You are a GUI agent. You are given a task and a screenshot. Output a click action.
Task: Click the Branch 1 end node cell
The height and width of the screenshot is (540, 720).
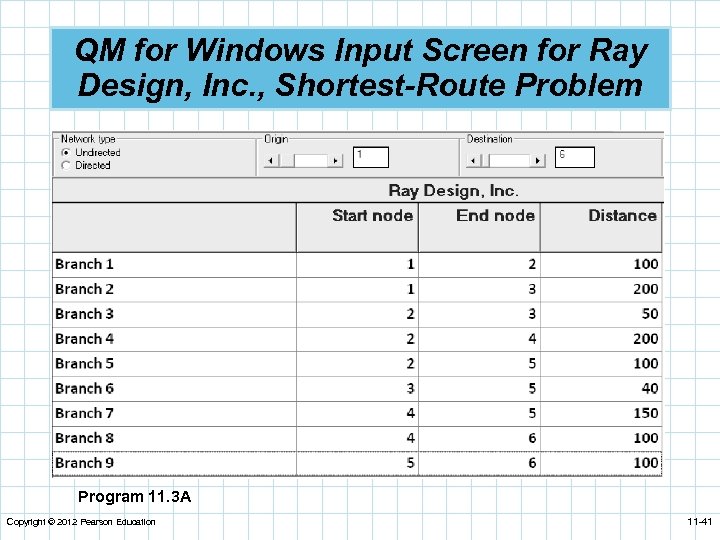pyautogui.click(x=479, y=264)
